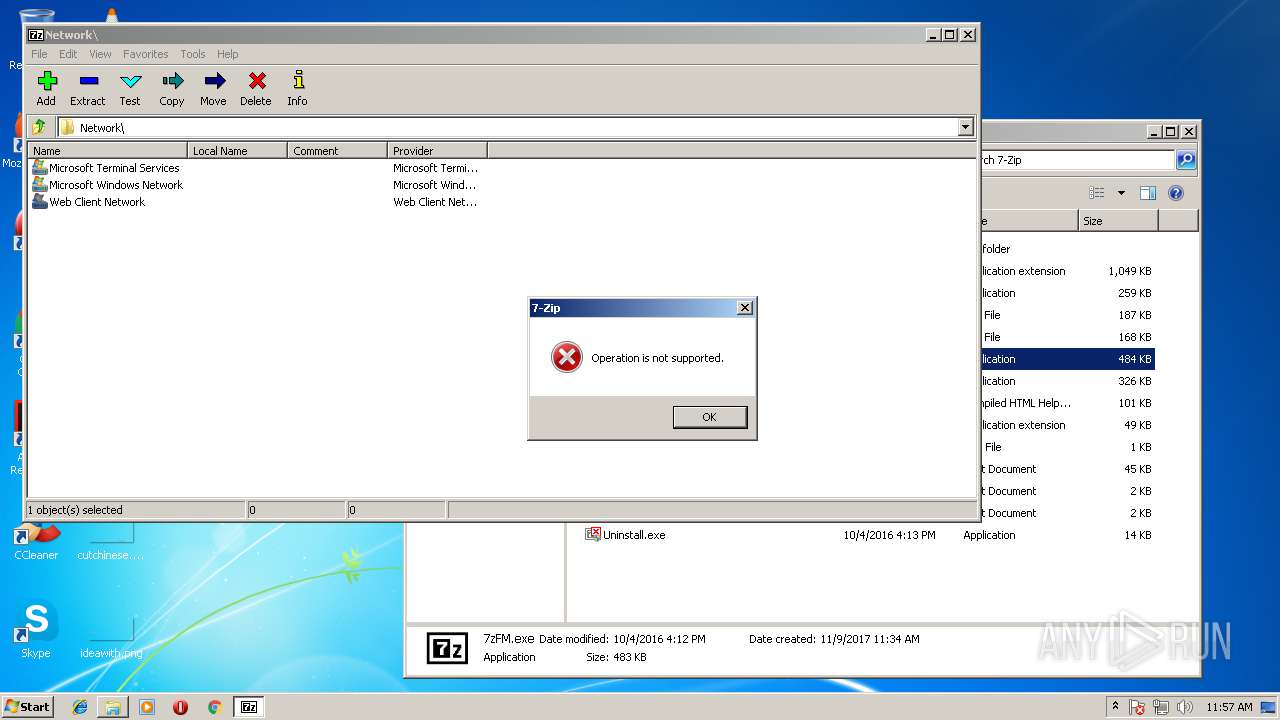Show hidden tray icons arrow
Image resolution: width=1280 pixels, height=720 pixels.
(x=1115, y=707)
